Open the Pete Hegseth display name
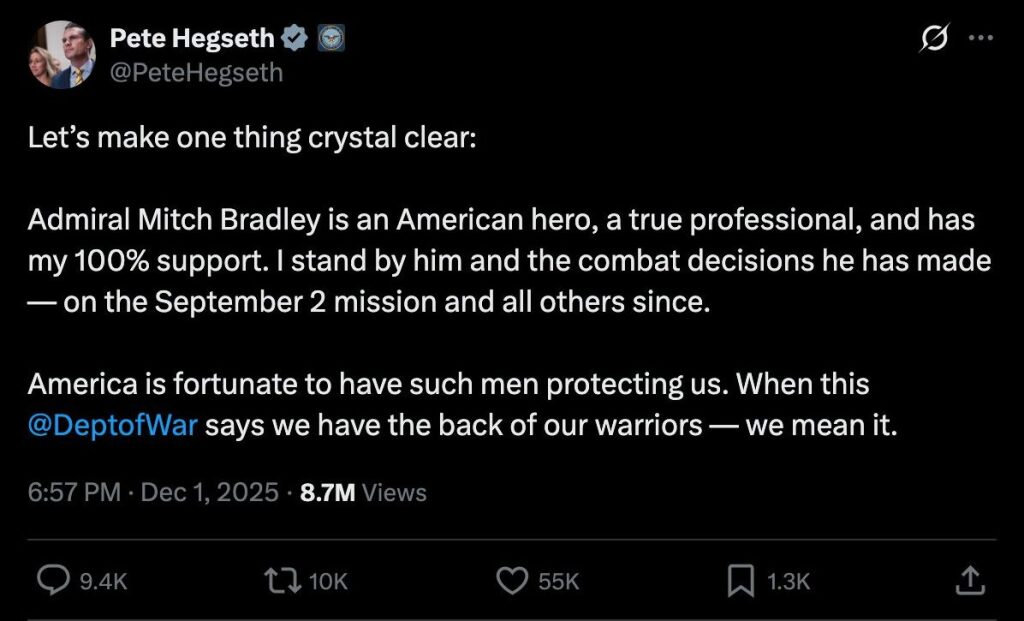The width and height of the screenshot is (1024, 621). point(190,40)
